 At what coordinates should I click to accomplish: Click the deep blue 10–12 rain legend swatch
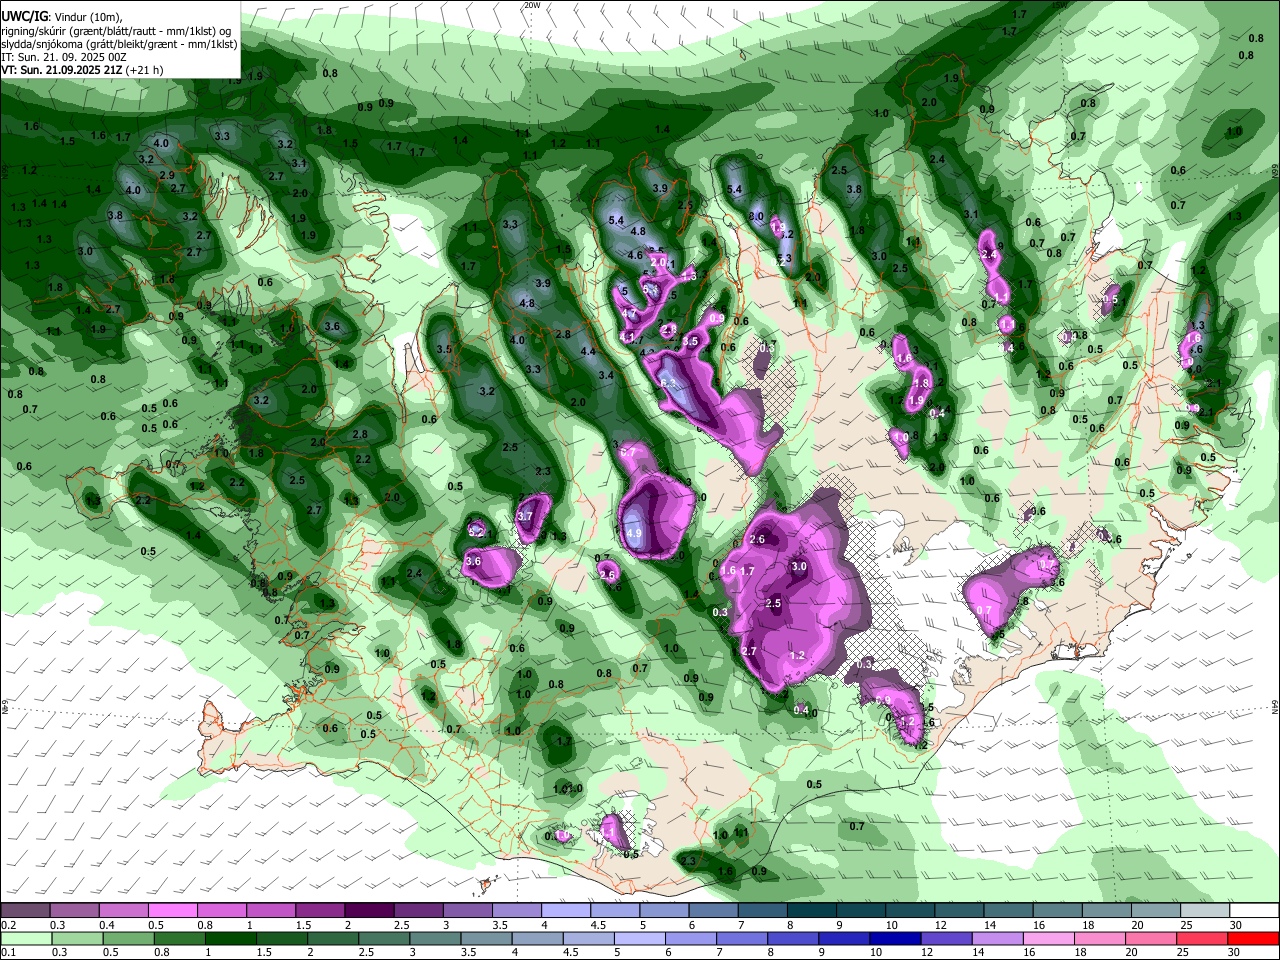[896, 938]
